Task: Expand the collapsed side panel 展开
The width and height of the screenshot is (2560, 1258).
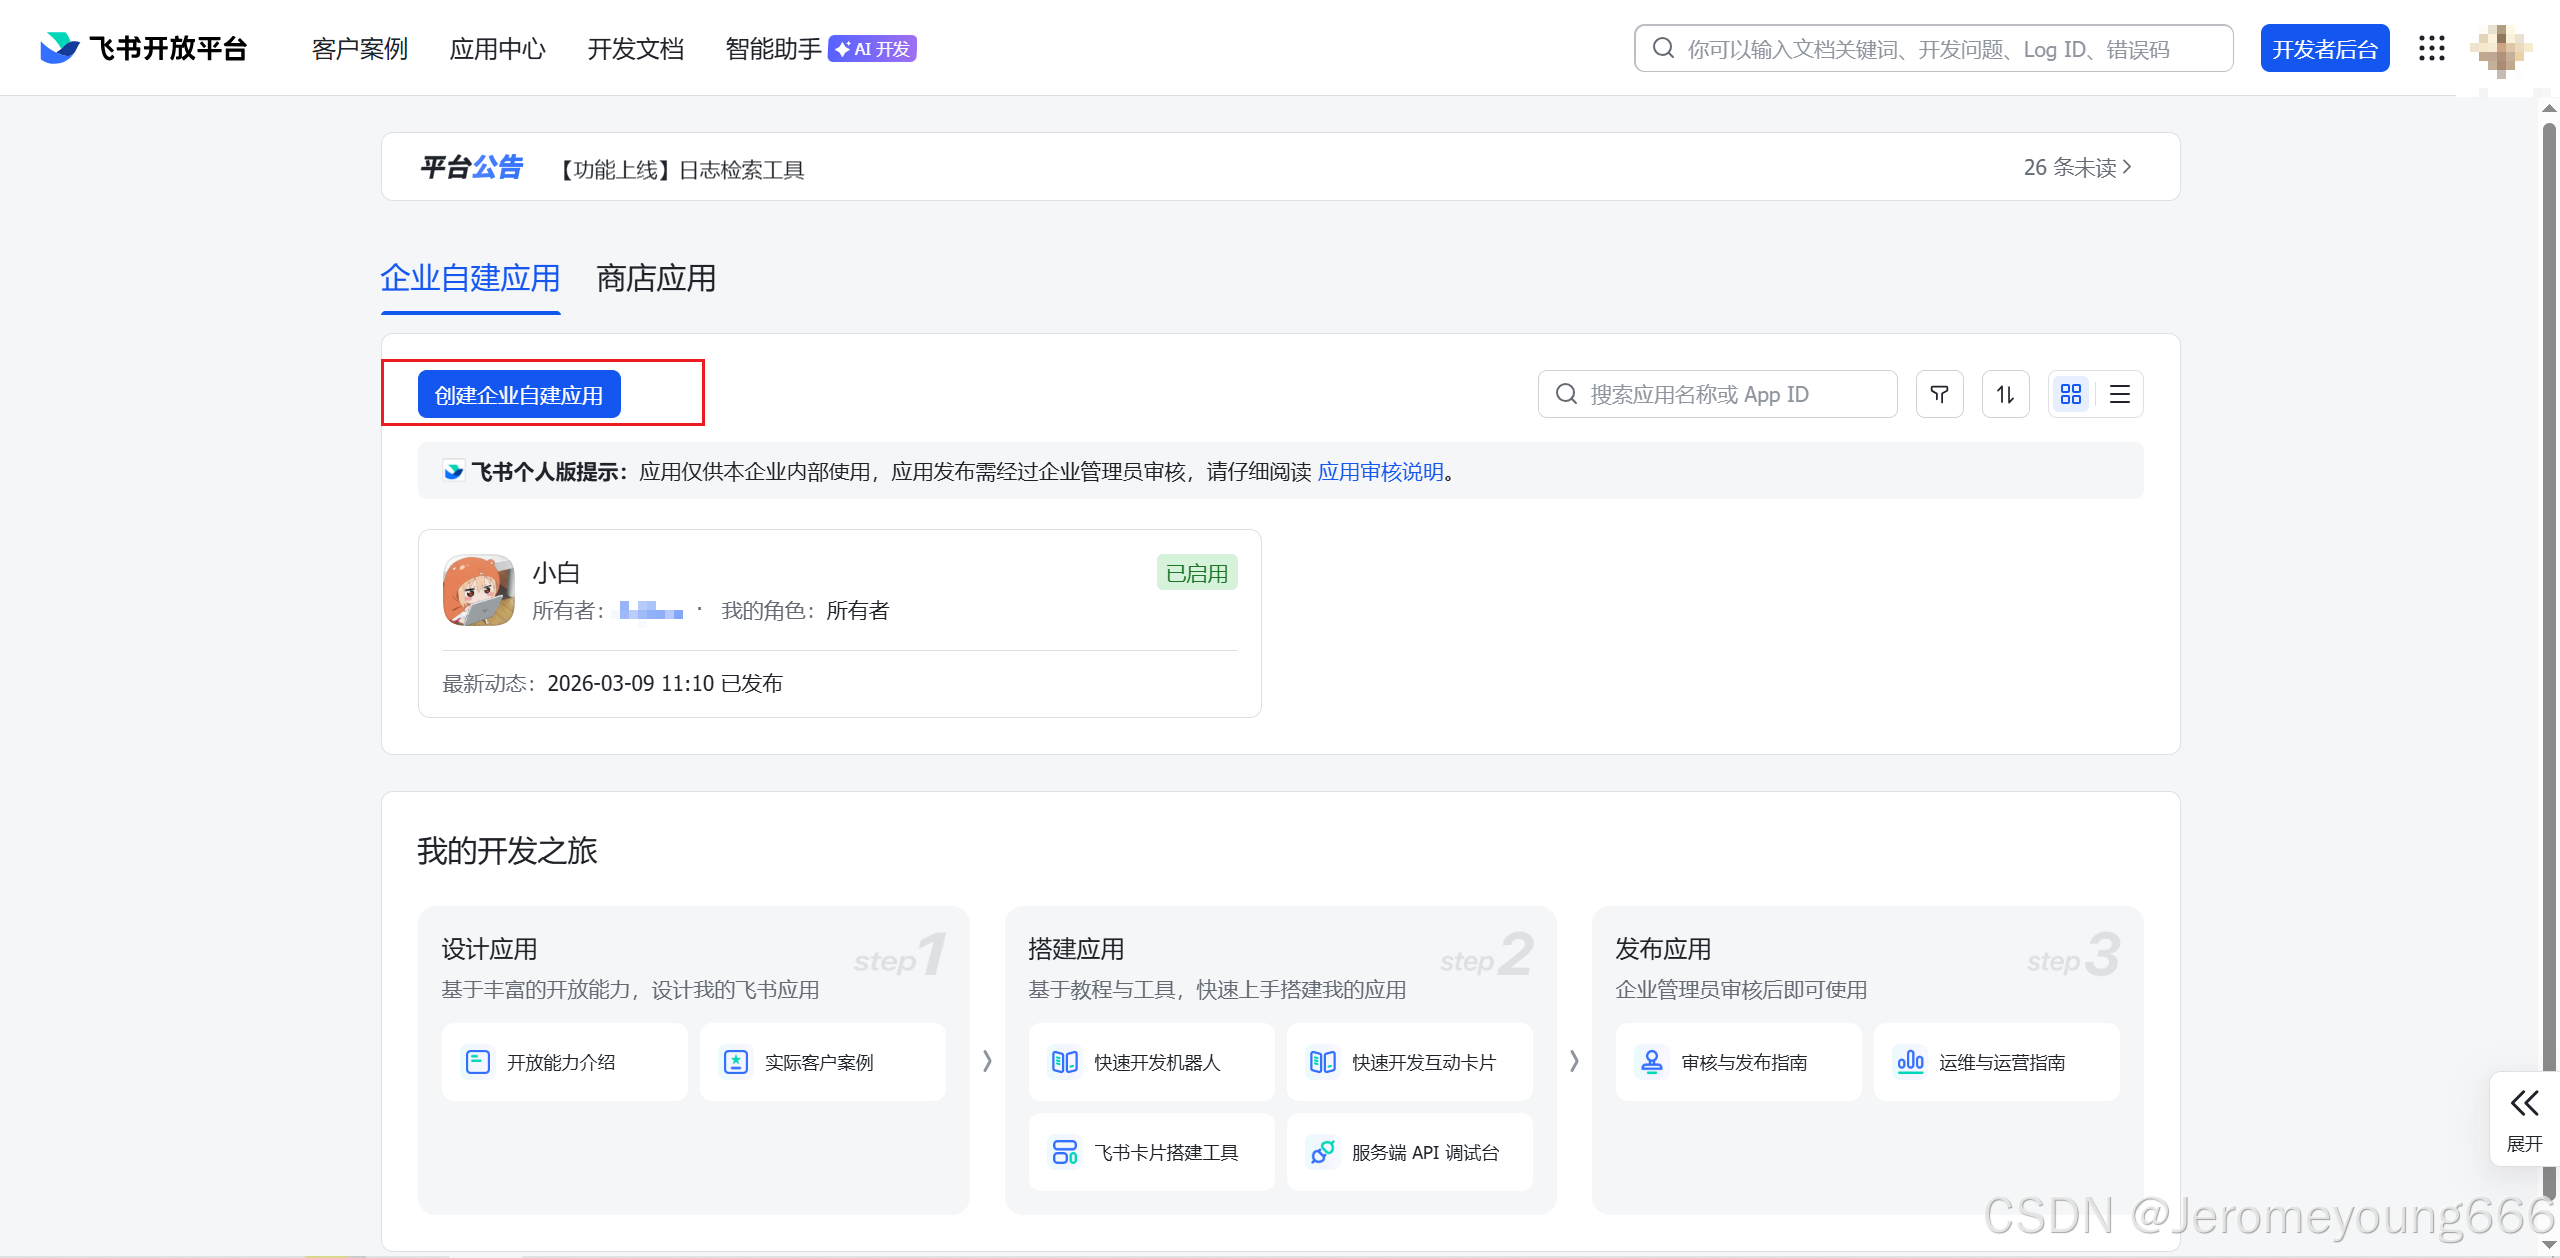Action: coord(2523,1118)
